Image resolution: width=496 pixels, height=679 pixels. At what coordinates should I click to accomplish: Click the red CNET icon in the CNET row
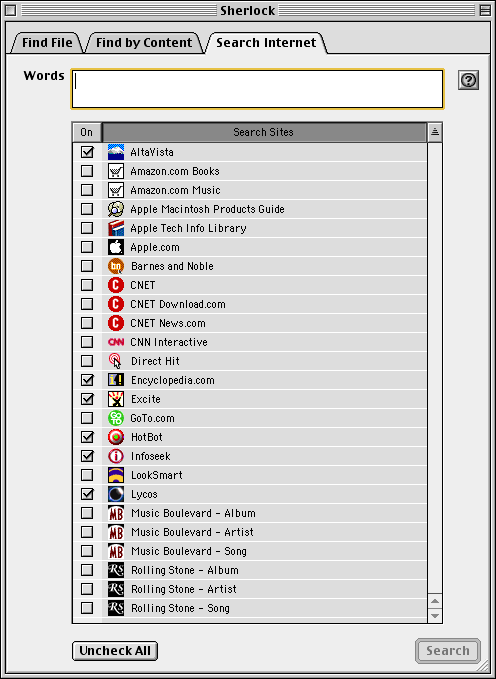(116, 285)
